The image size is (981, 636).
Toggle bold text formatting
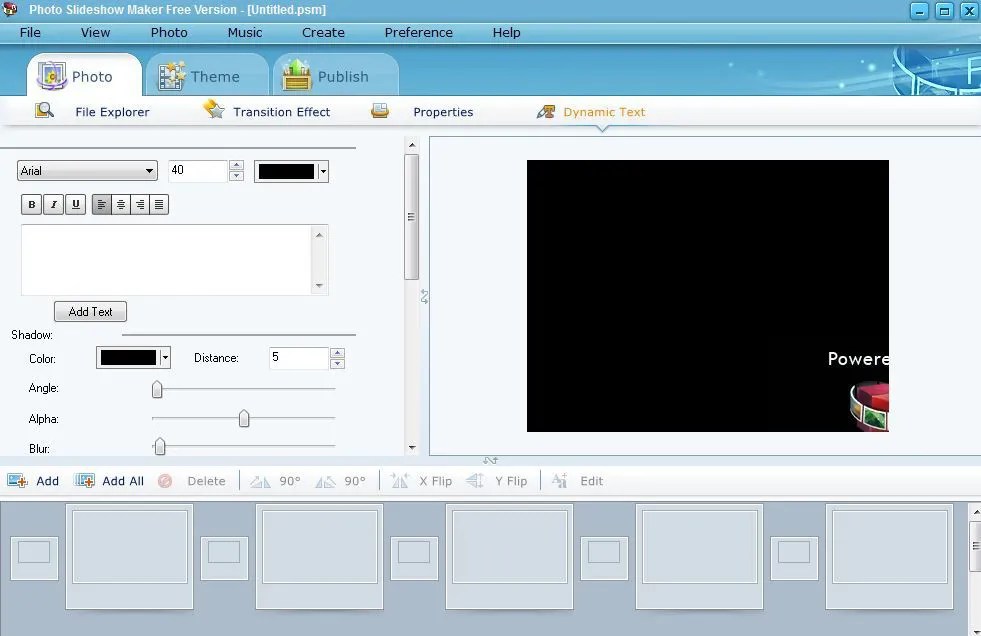click(31, 204)
